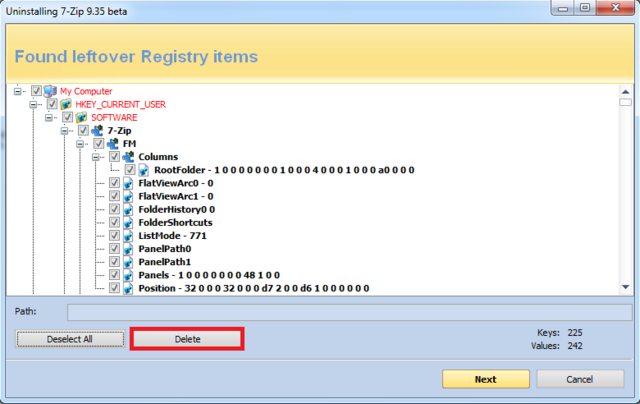Select the RootFolder value entry text
Image resolution: width=640 pixels, height=404 pixels.
pos(284,170)
